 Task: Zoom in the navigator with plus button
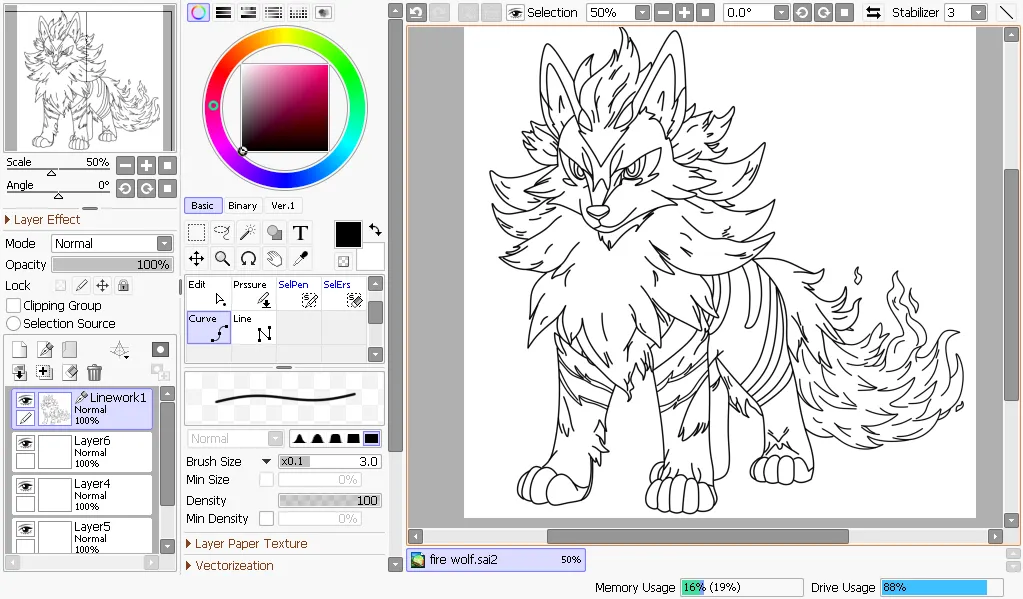[x=147, y=166]
